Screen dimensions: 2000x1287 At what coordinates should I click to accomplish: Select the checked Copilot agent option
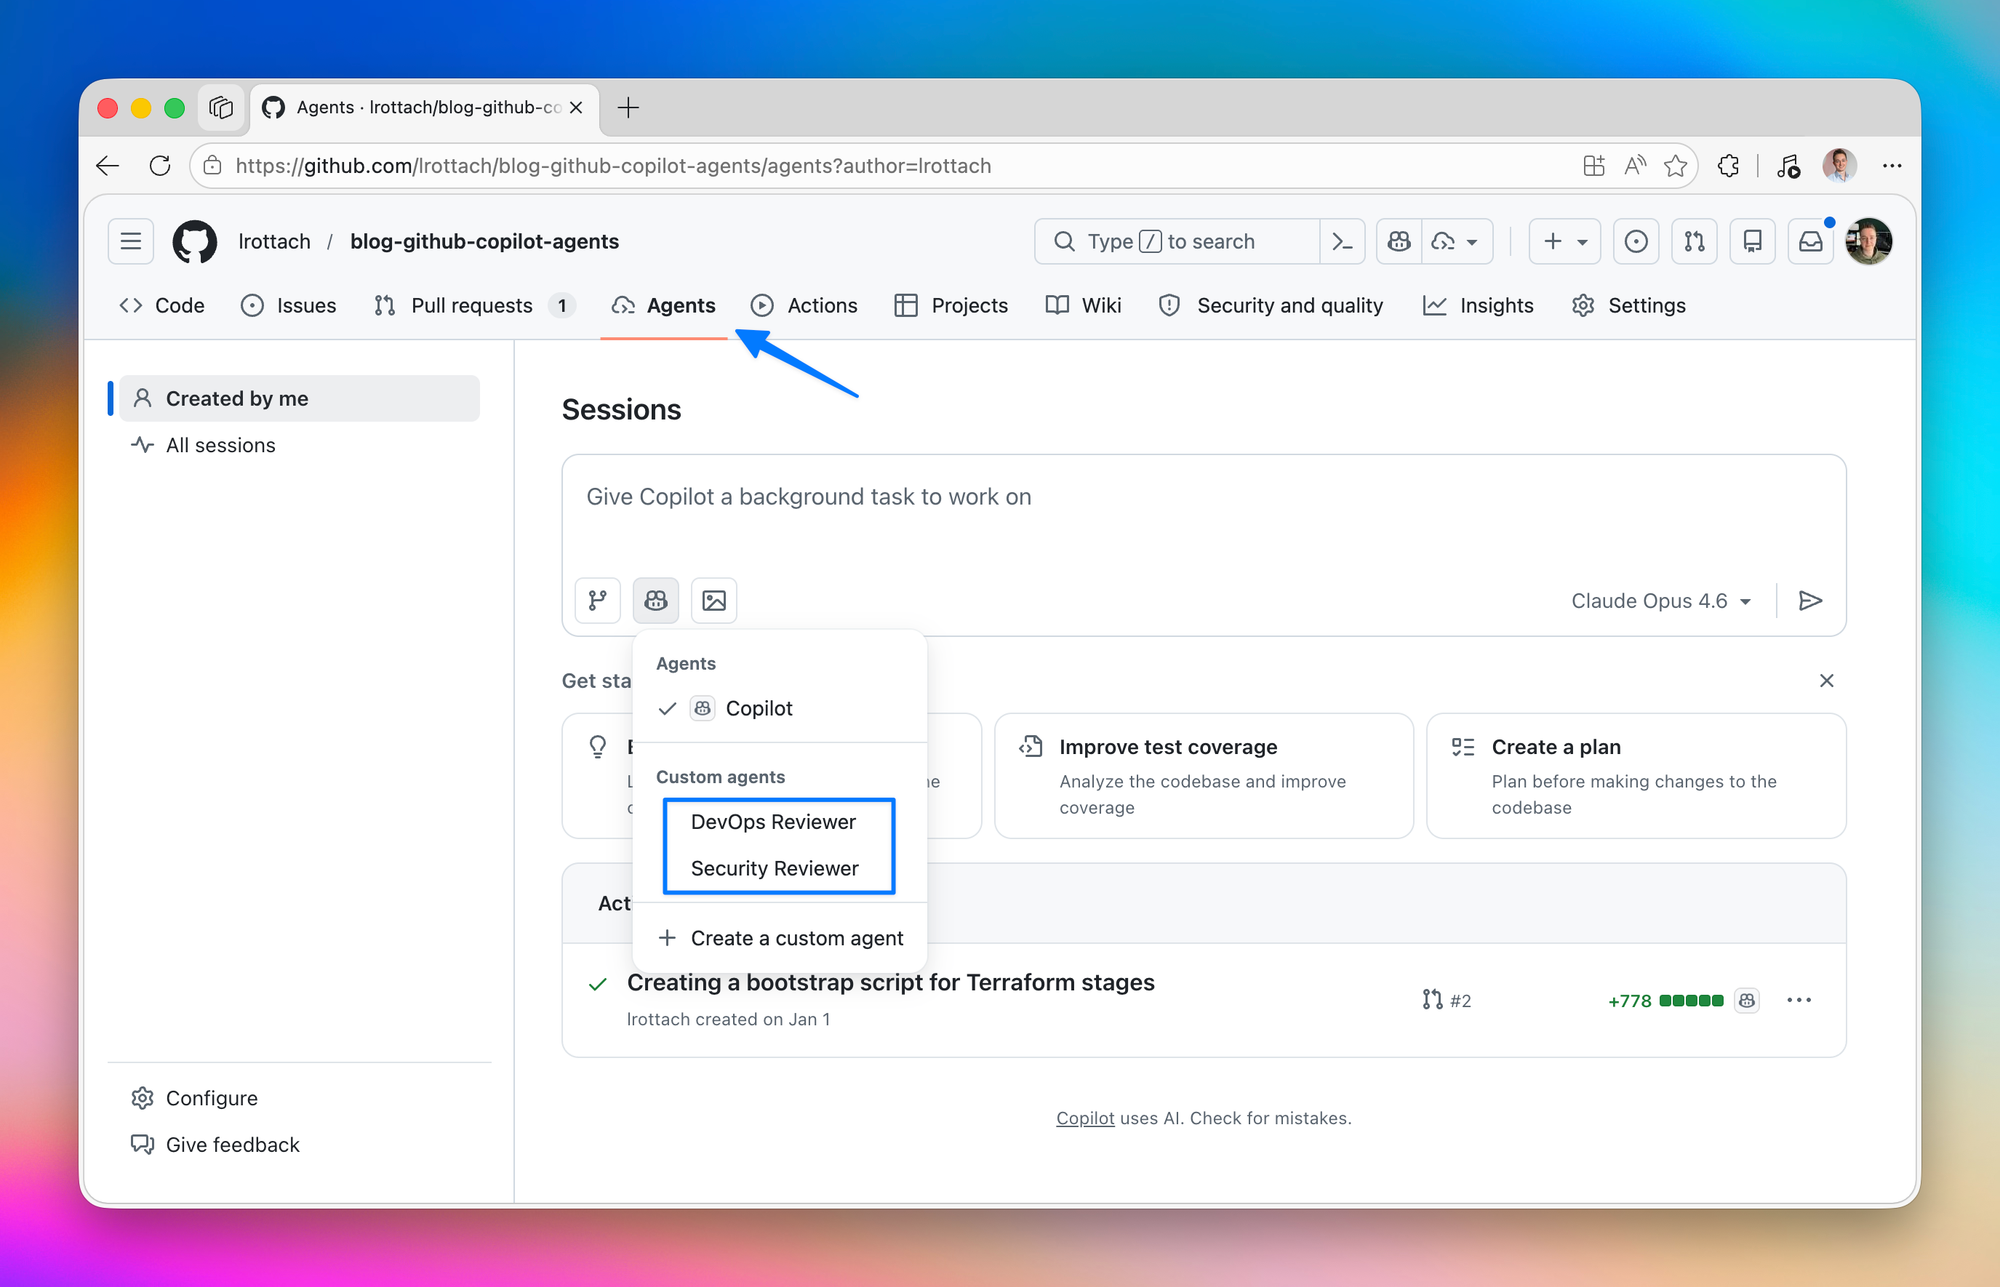pyautogui.click(x=758, y=708)
